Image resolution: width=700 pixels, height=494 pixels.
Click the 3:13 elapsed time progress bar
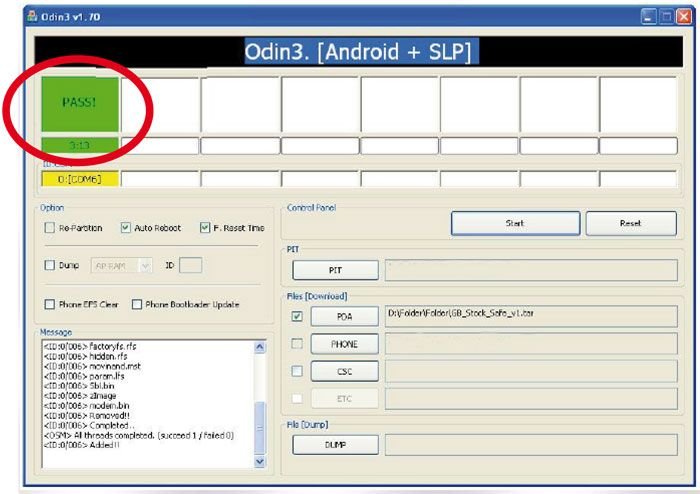point(80,145)
